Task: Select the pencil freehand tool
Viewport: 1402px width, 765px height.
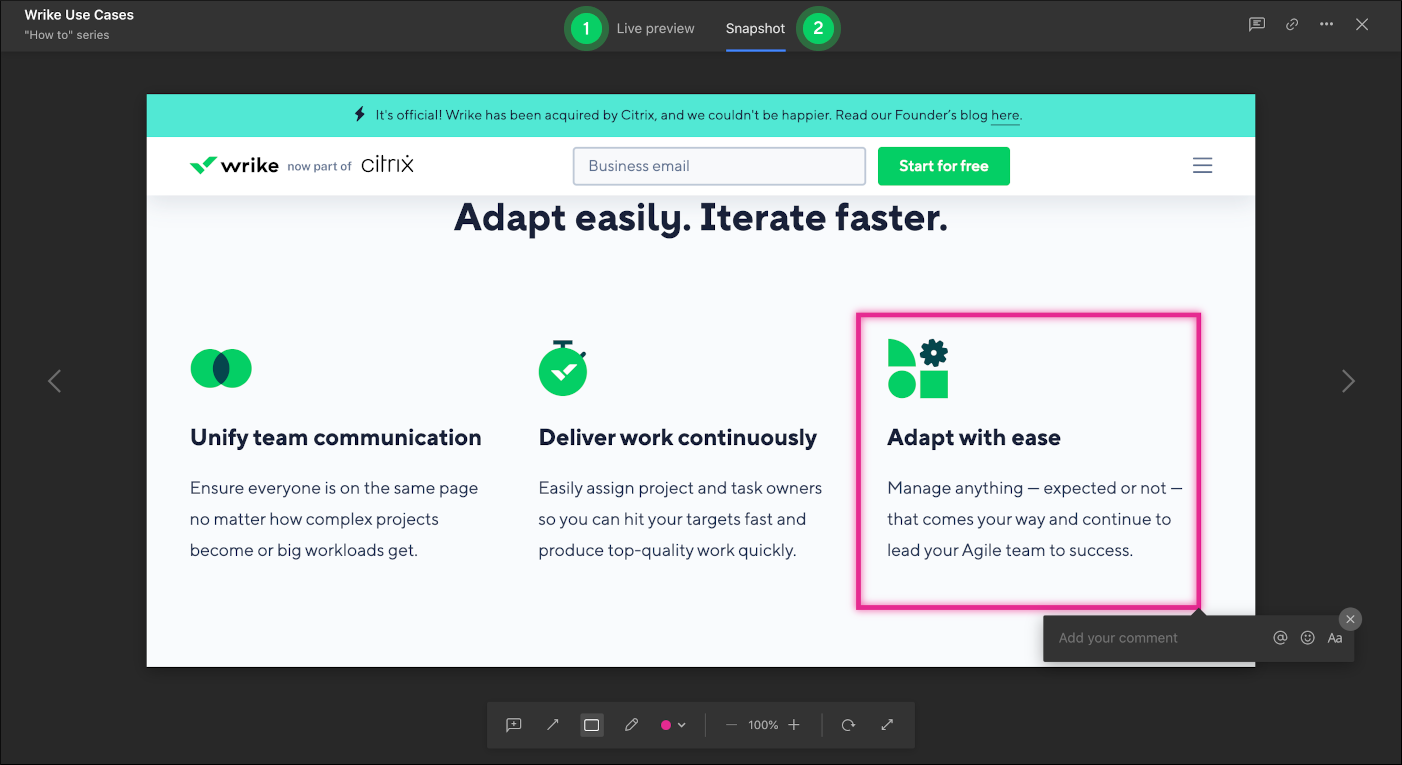Action: click(x=631, y=725)
